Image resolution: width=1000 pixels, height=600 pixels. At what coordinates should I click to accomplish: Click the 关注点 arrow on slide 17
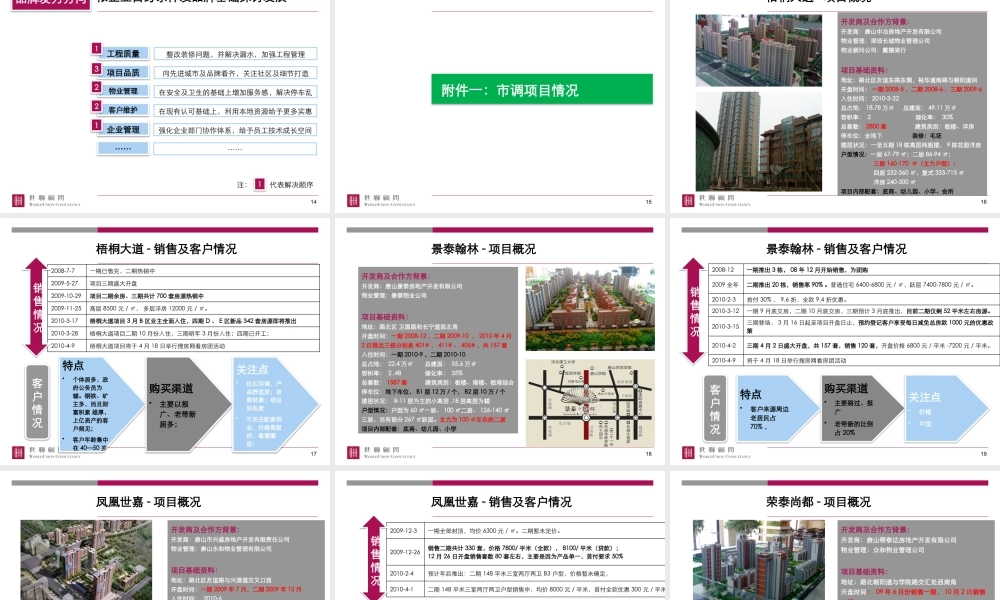[276, 405]
